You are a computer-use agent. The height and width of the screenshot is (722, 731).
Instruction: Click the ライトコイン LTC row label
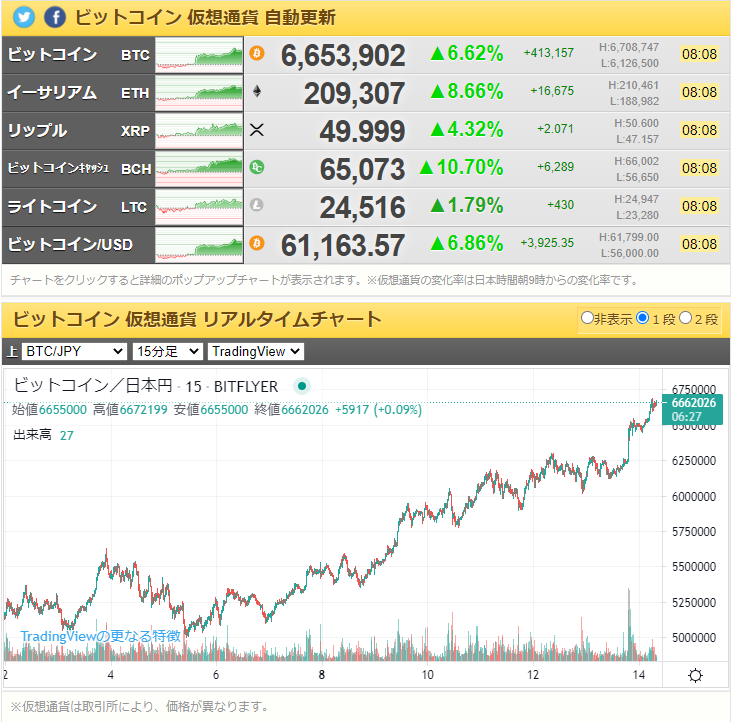77,207
